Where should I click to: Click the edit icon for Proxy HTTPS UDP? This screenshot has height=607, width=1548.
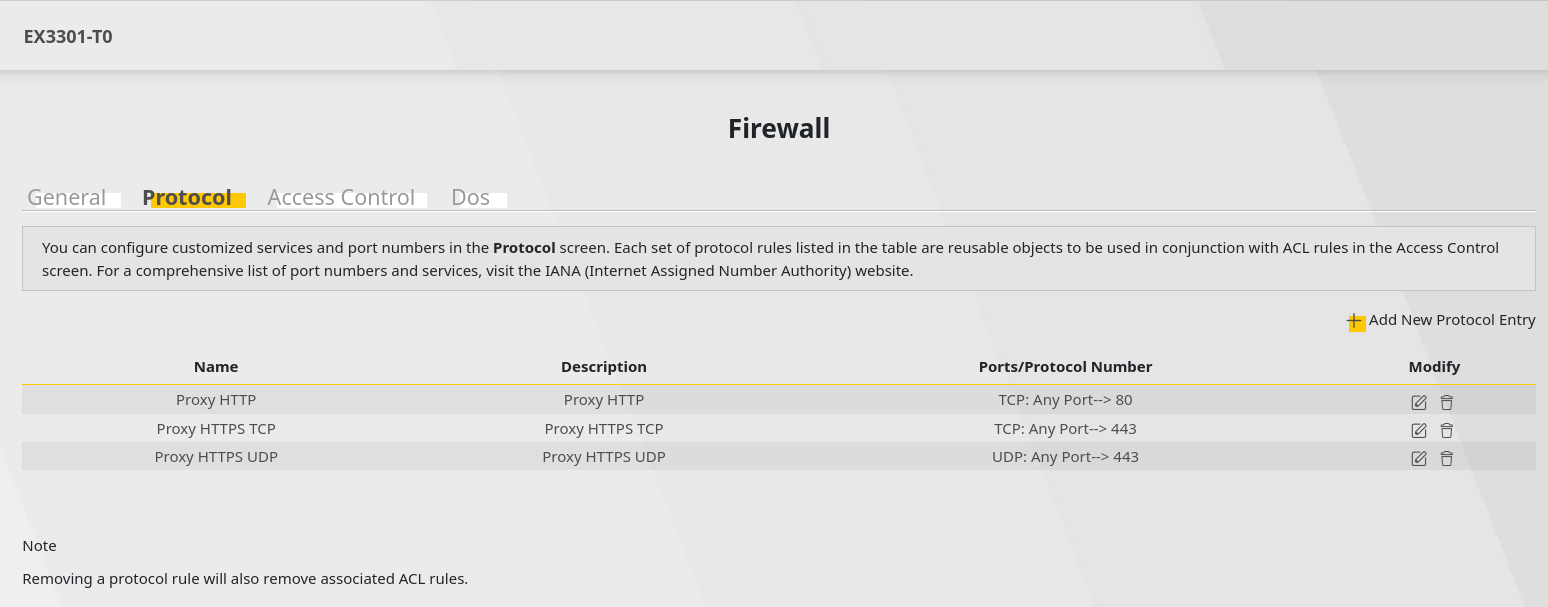click(1419, 458)
